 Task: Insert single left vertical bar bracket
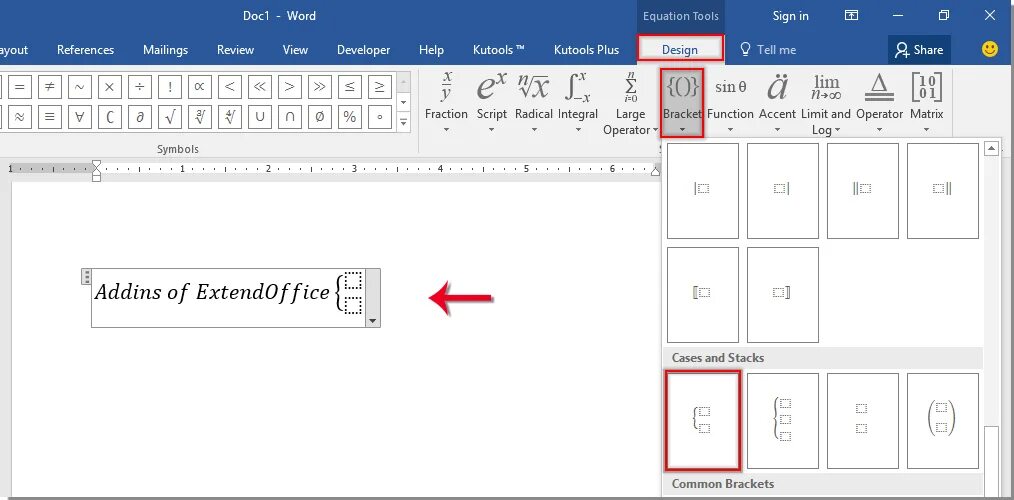coord(702,191)
